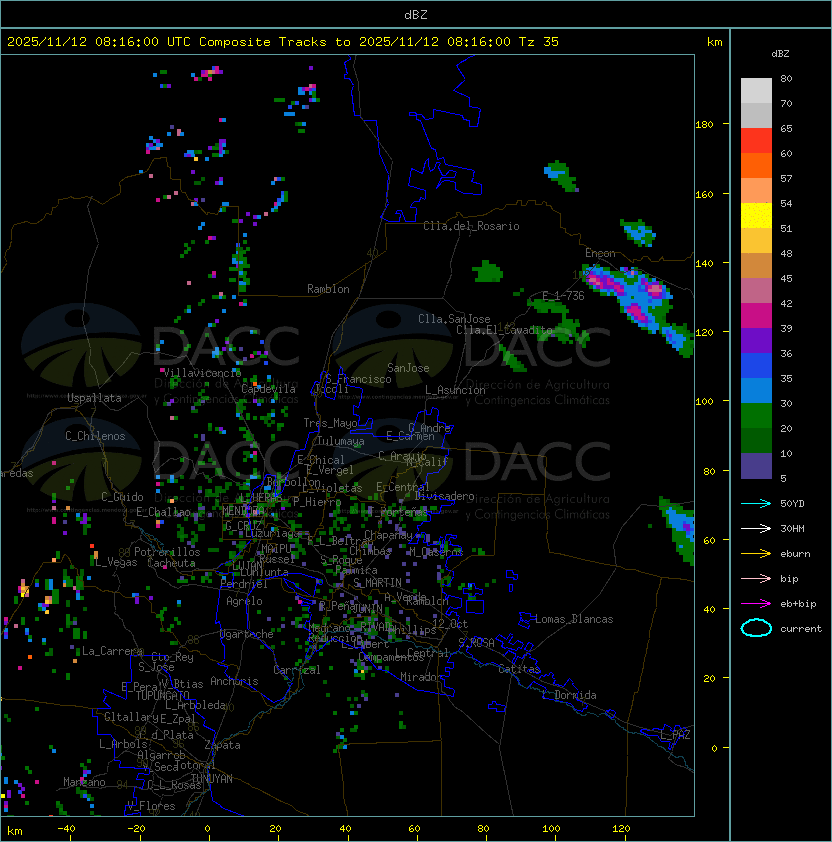Click the 'Encon' map label
832x842 pixels.
tap(600, 253)
